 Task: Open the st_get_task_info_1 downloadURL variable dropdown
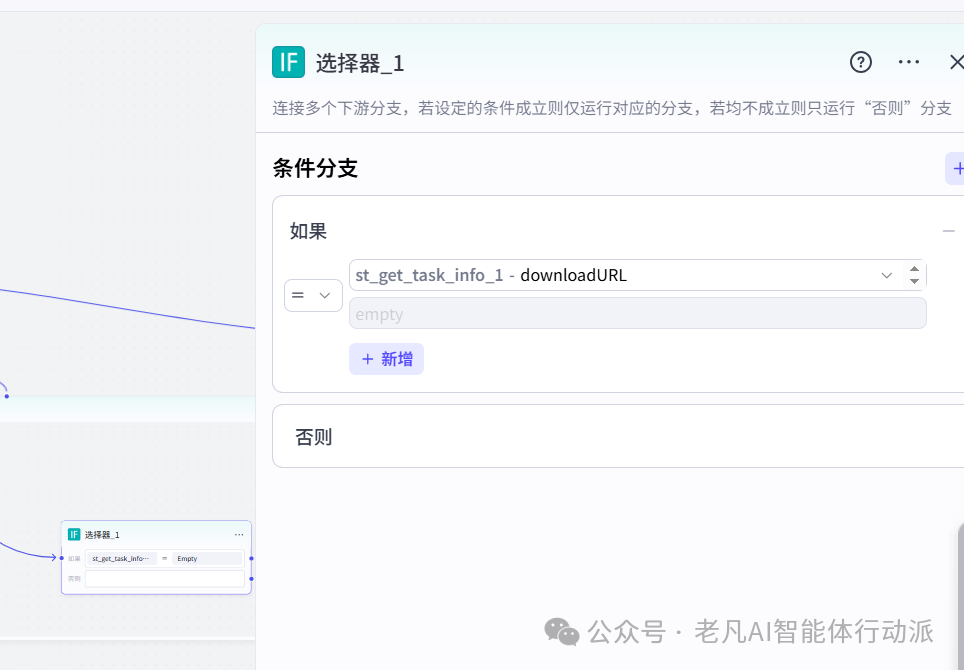(x=638, y=275)
